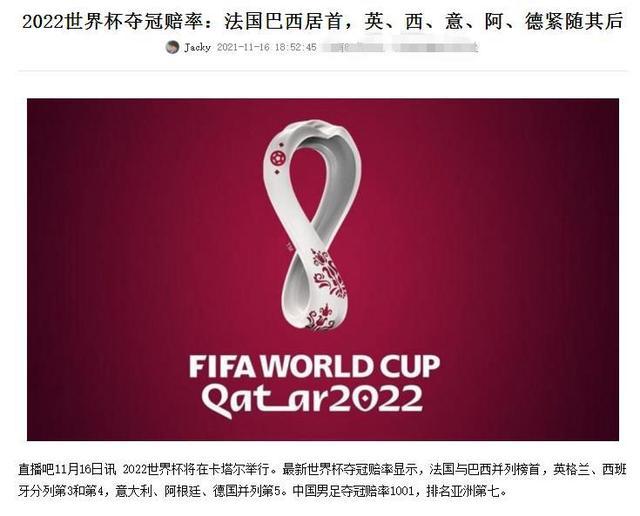This screenshot has width=640, height=516.
Task: Click the small diamond mark below the football icon
Action: [278, 172]
